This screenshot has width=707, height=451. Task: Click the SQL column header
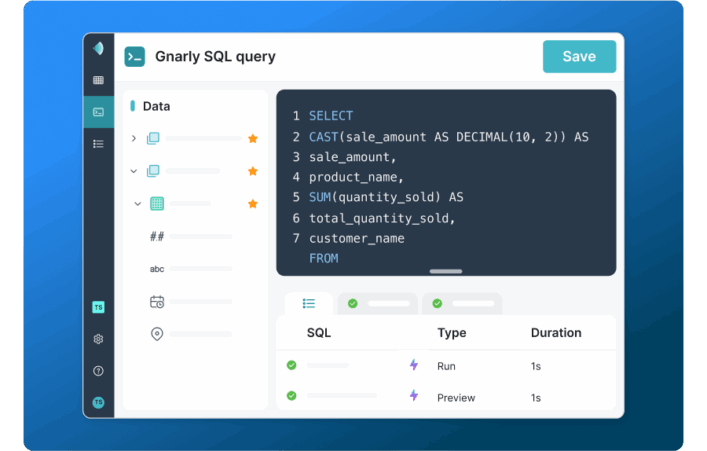click(319, 333)
